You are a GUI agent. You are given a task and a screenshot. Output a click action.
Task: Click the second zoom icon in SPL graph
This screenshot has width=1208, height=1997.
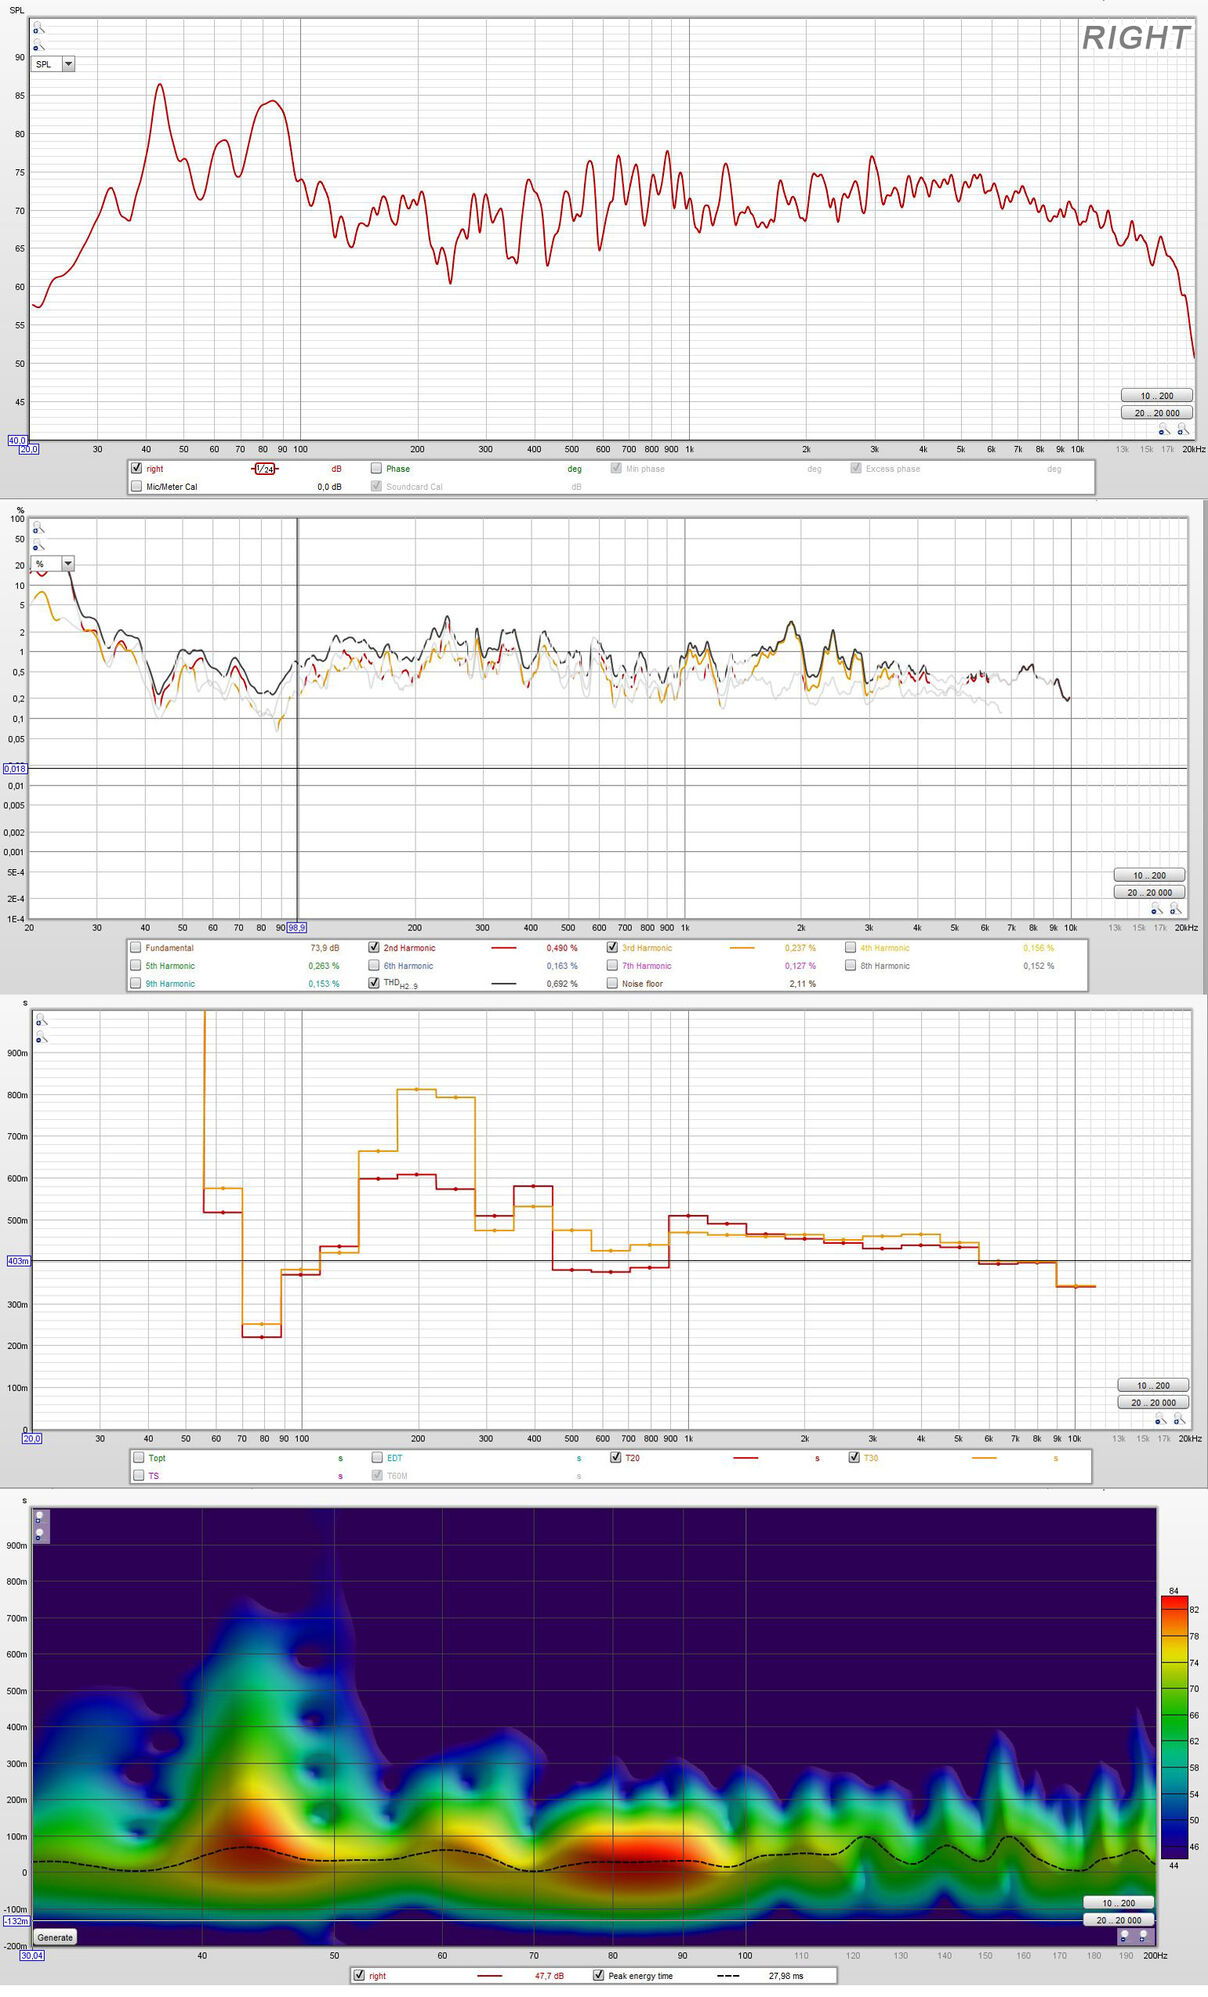(x=38, y=45)
